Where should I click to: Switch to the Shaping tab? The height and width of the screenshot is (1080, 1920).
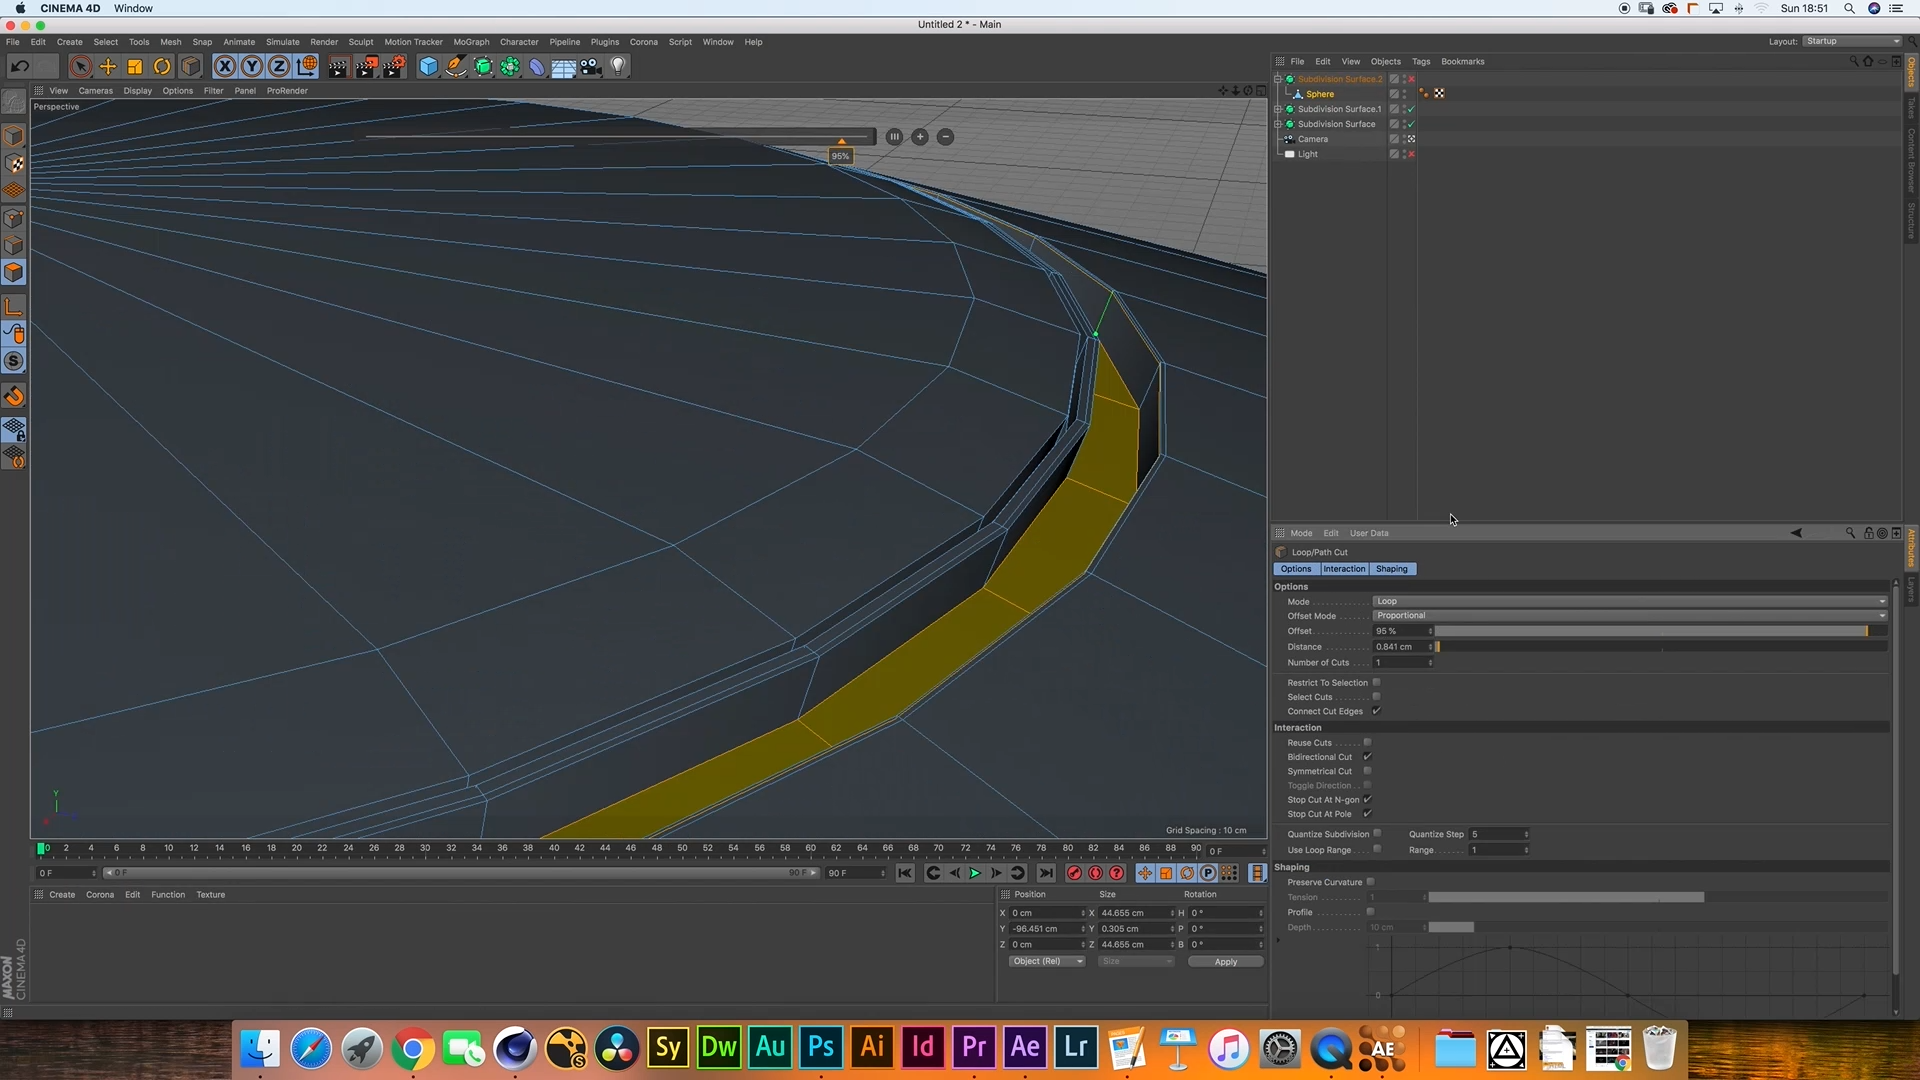point(1391,569)
